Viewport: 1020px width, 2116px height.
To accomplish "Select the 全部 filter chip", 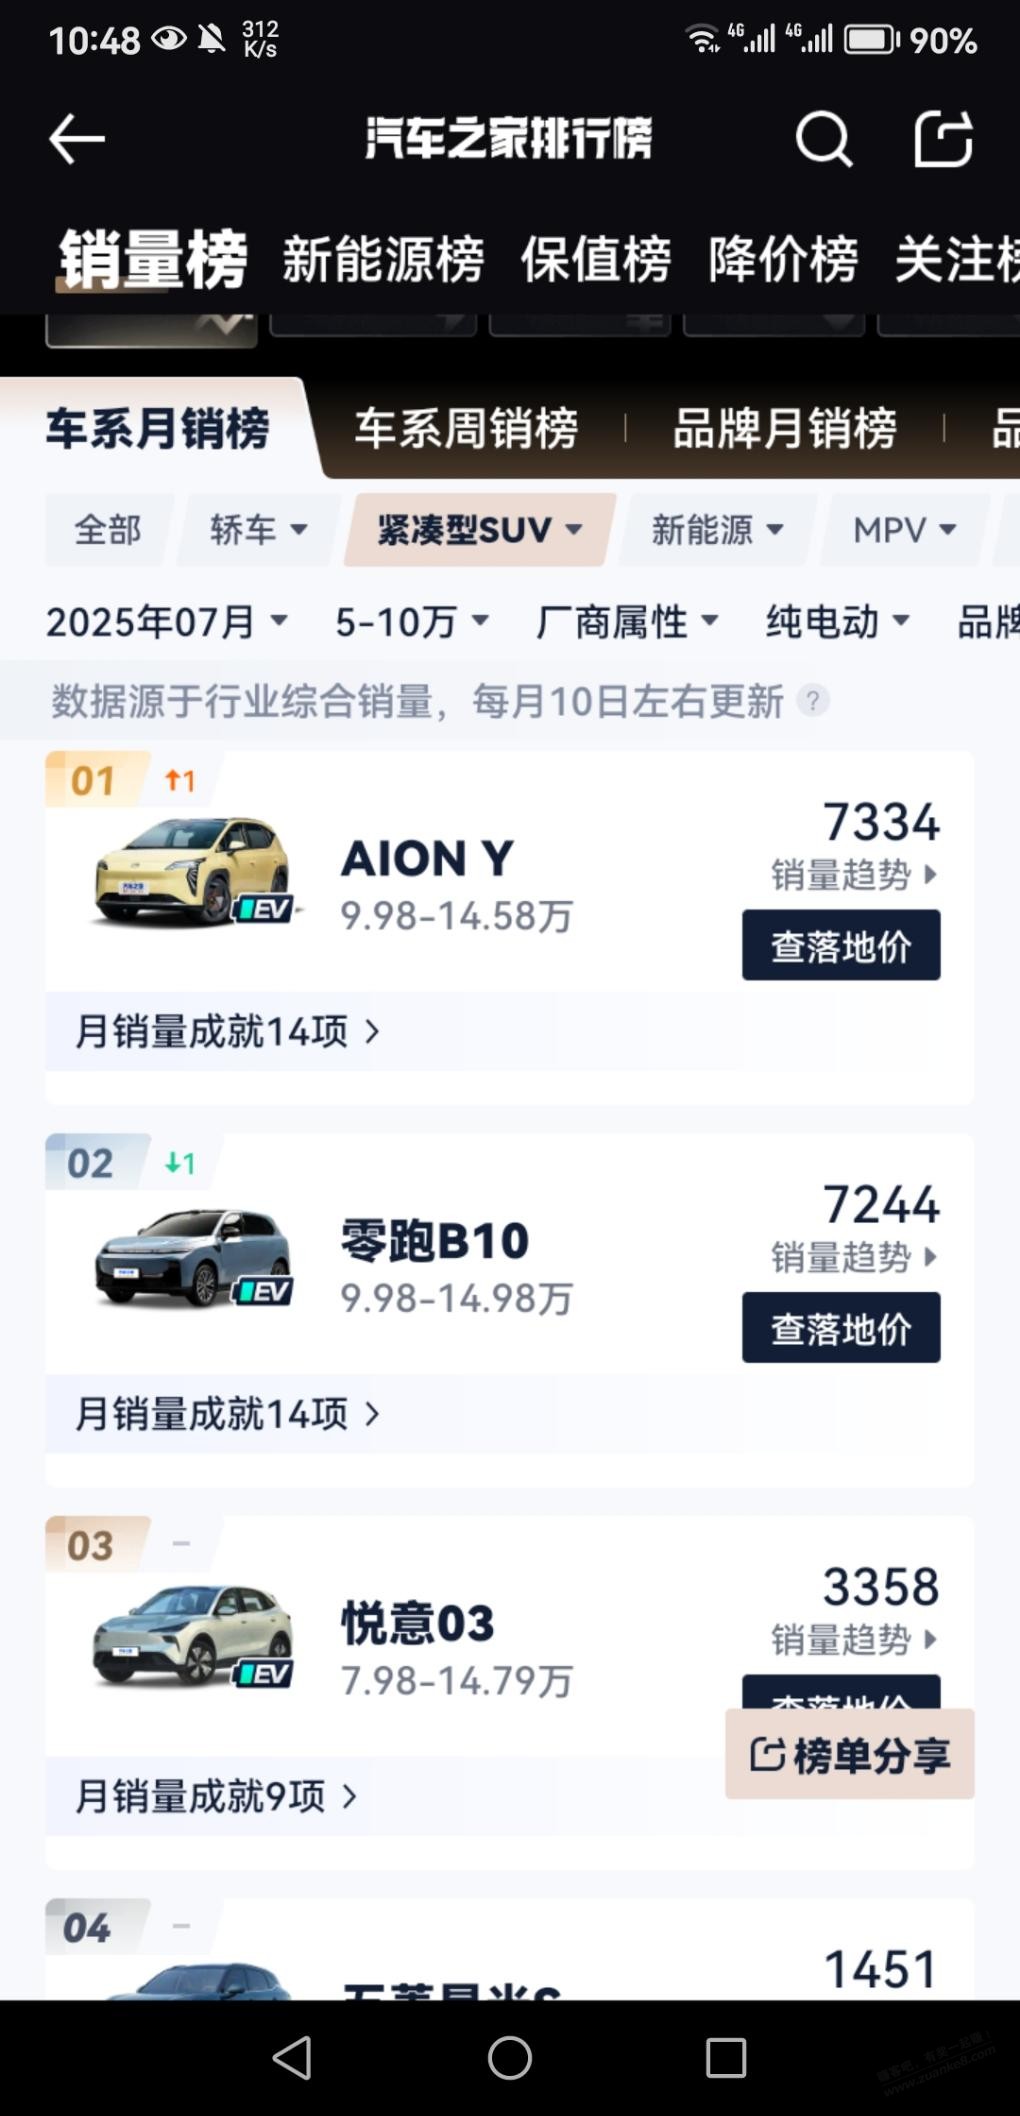I will 108,530.
